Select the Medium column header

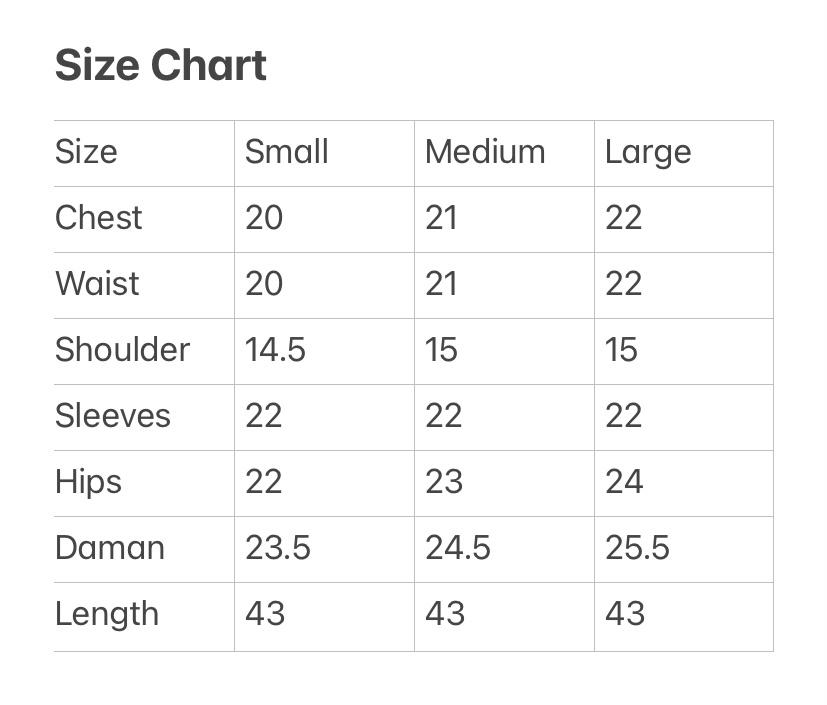tap(485, 152)
